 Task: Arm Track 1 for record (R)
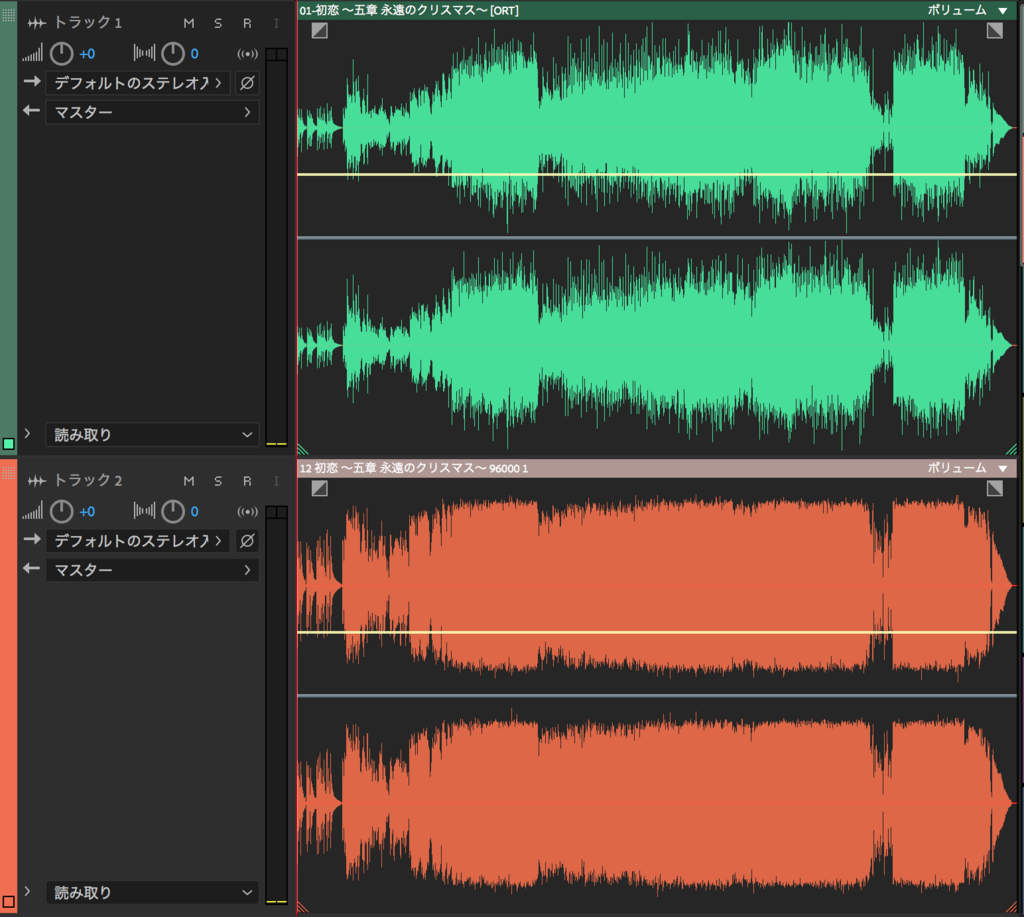pos(247,24)
